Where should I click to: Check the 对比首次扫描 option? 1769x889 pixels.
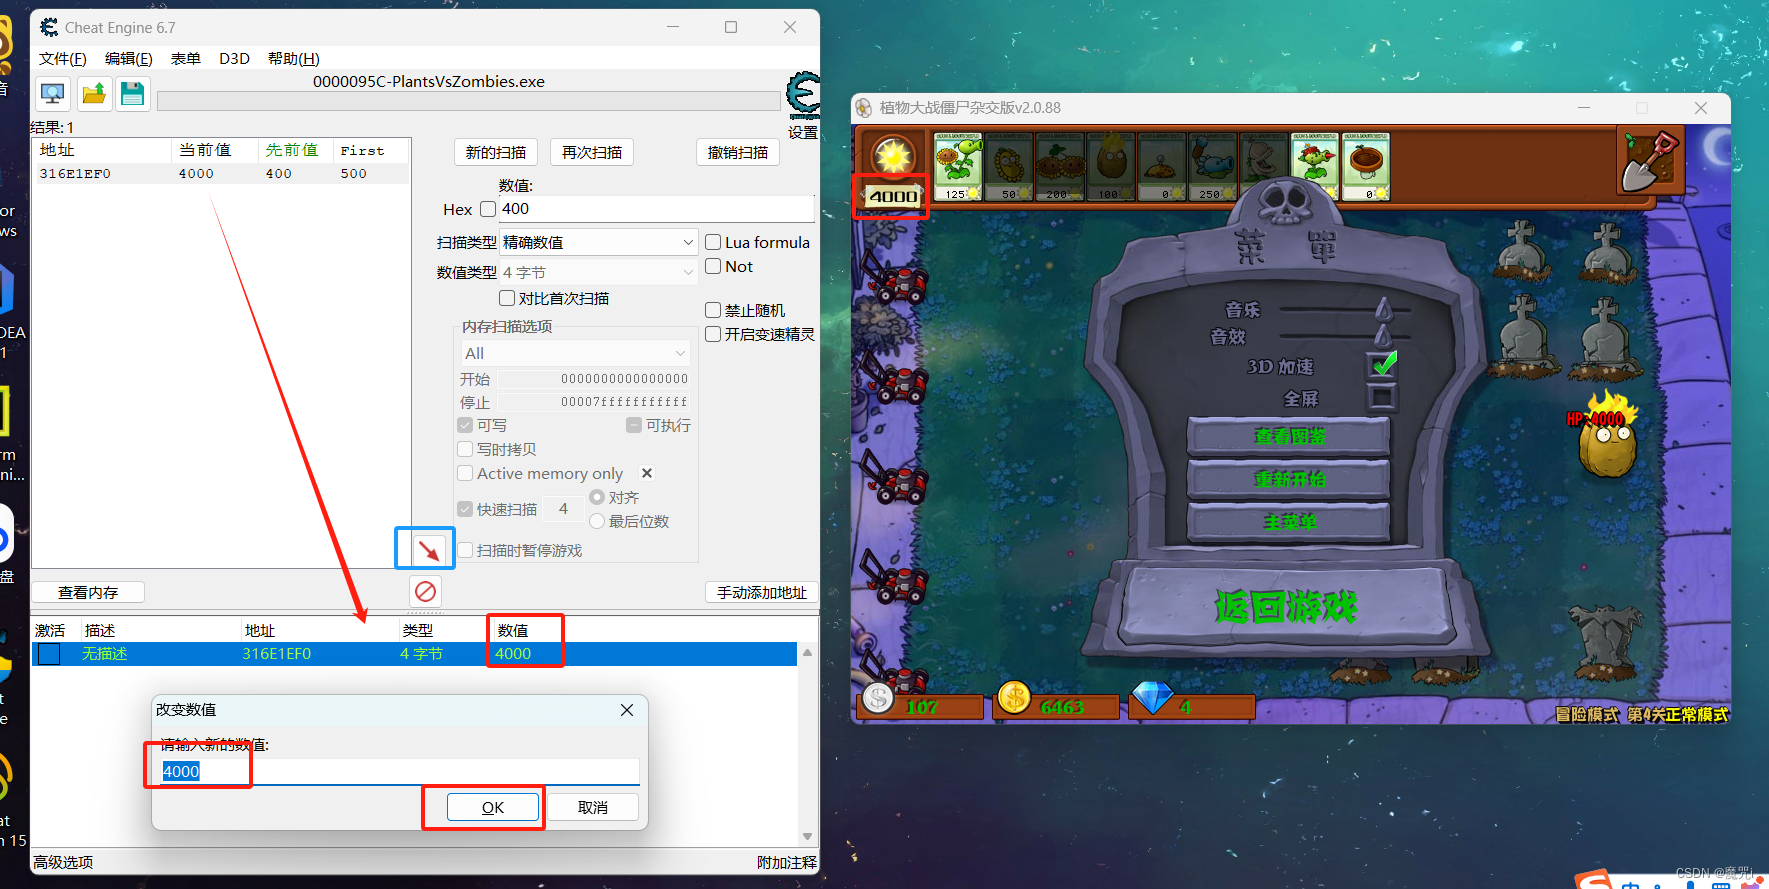507,298
